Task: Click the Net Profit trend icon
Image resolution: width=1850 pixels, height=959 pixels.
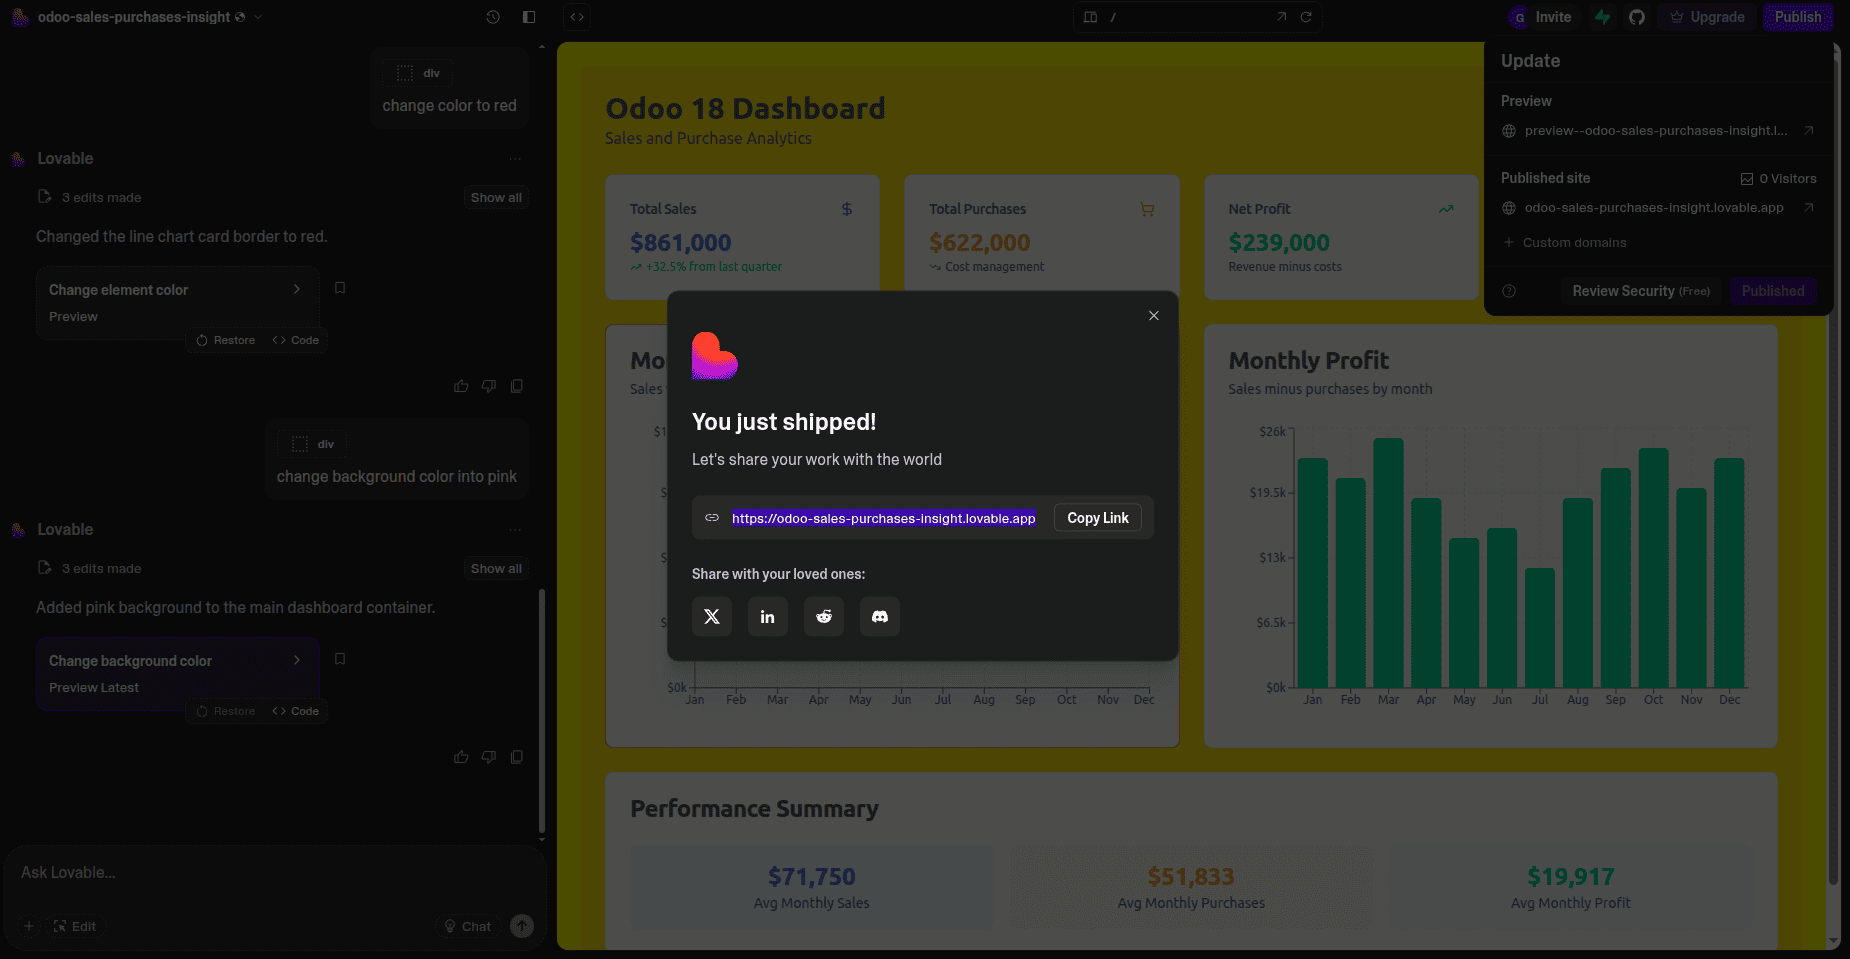Action: (x=1446, y=209)
